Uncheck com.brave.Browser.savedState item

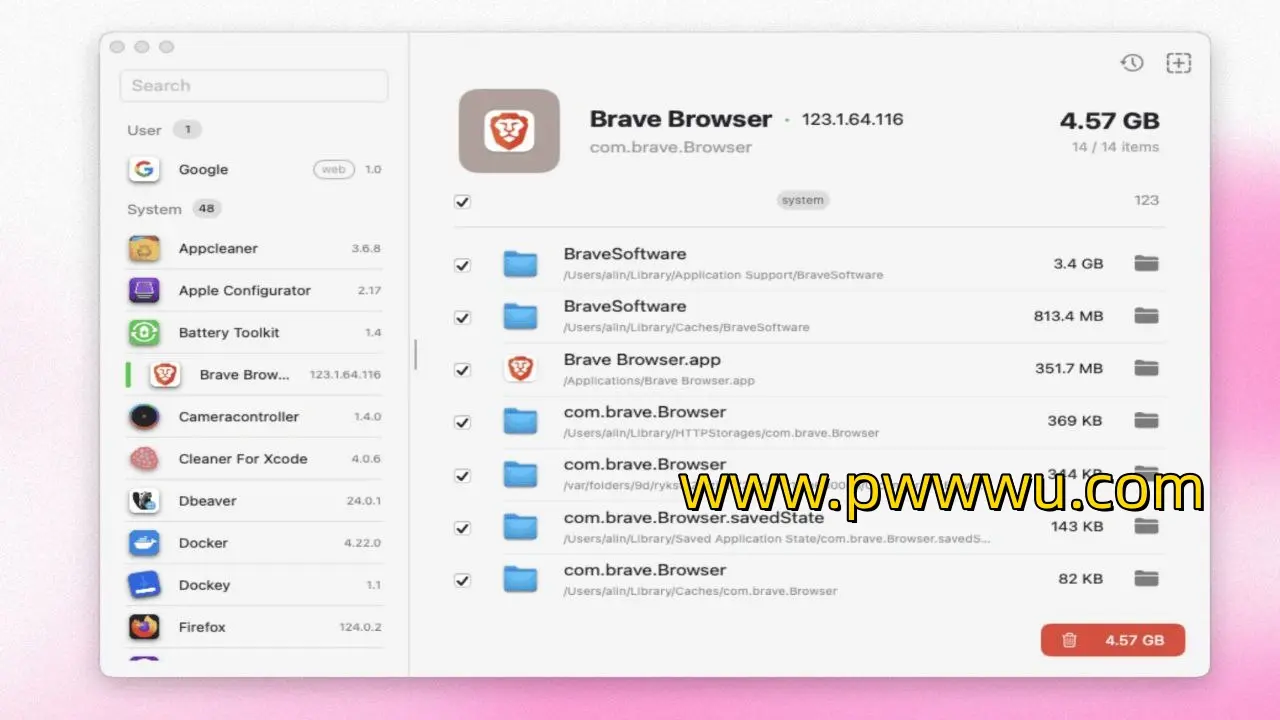coord(462,528)
